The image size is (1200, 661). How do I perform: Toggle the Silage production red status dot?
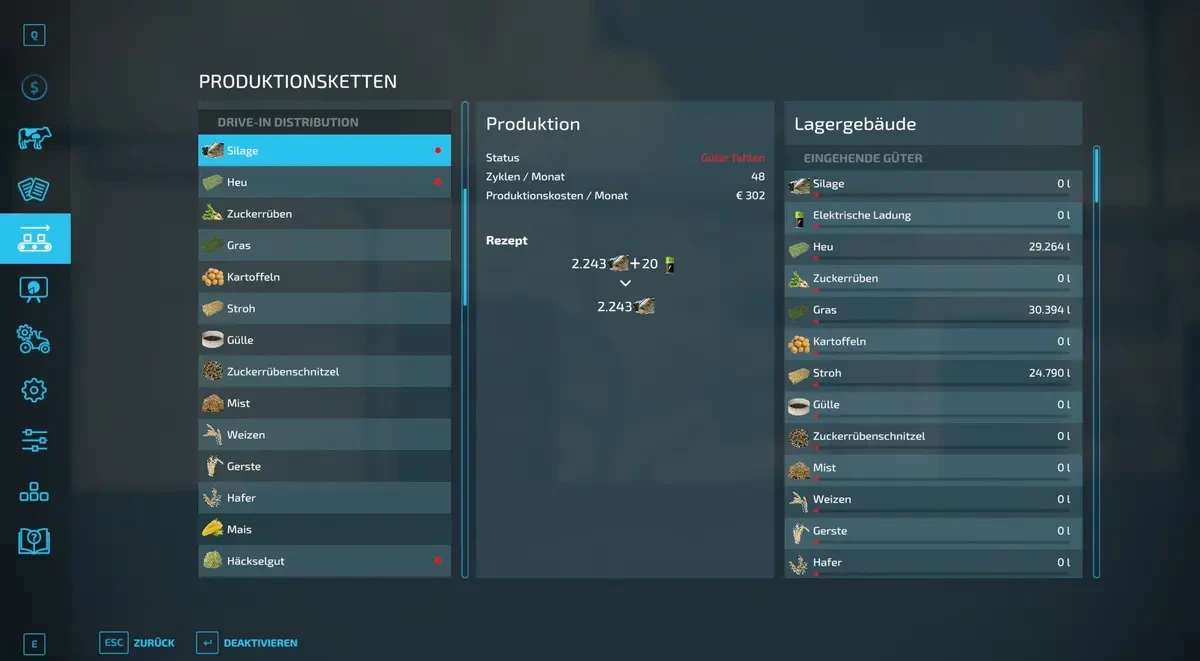(438, 151)
